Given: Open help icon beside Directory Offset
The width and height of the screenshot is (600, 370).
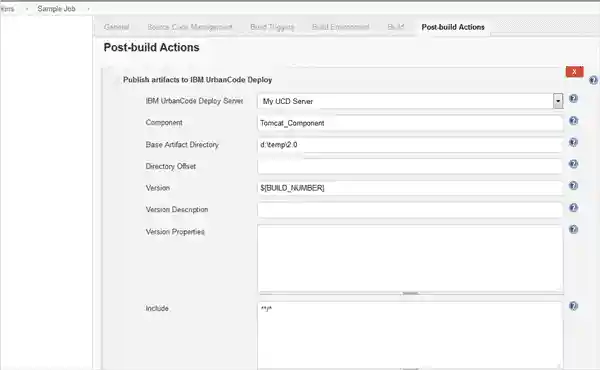Looking at the screenshot, I should point(573,164).
